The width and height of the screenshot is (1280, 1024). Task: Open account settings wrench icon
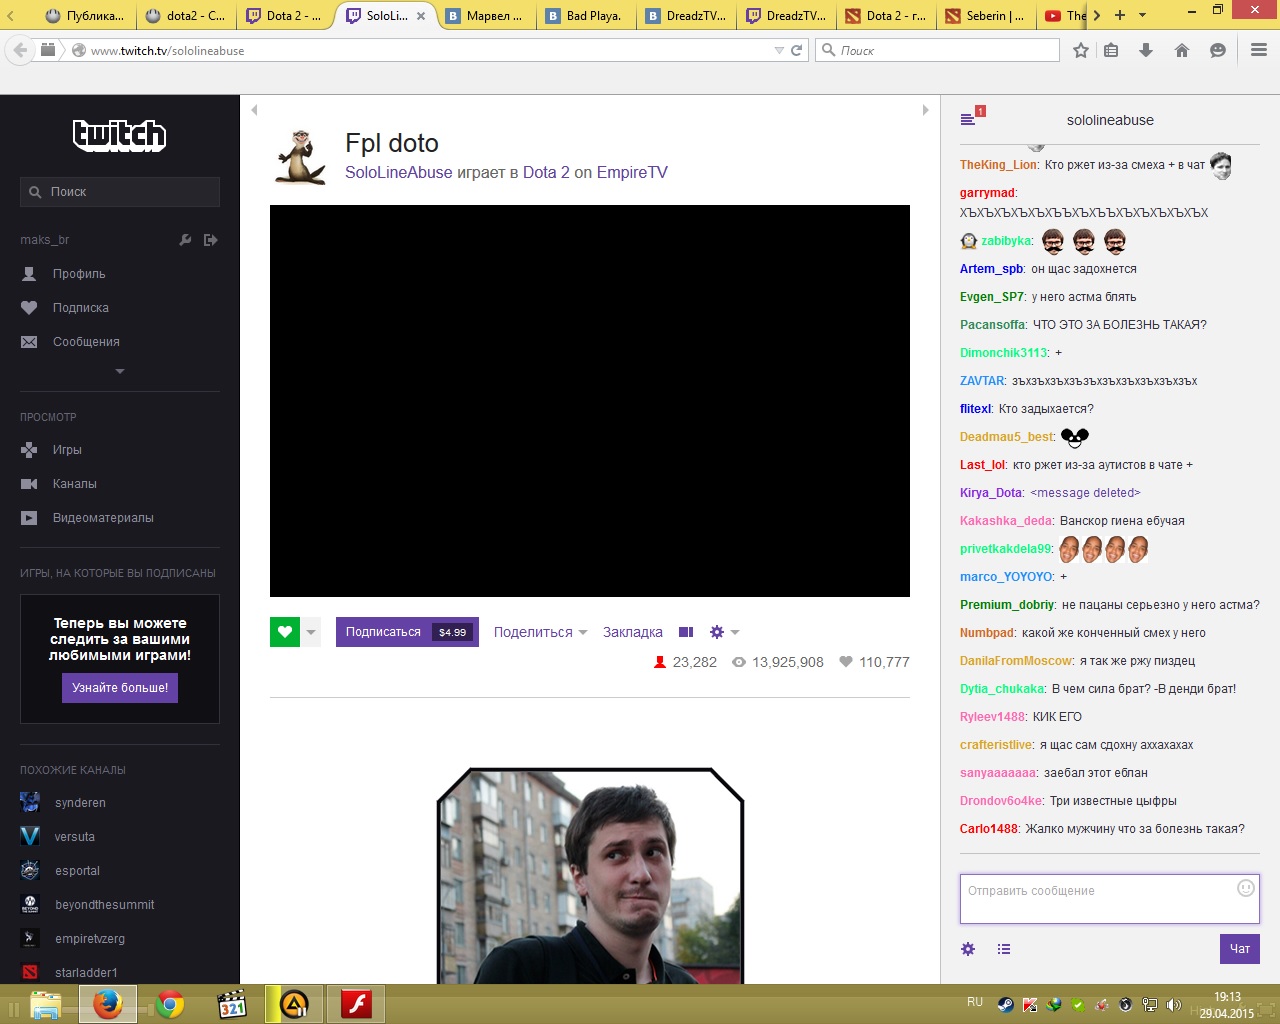(x=185, y=240)
